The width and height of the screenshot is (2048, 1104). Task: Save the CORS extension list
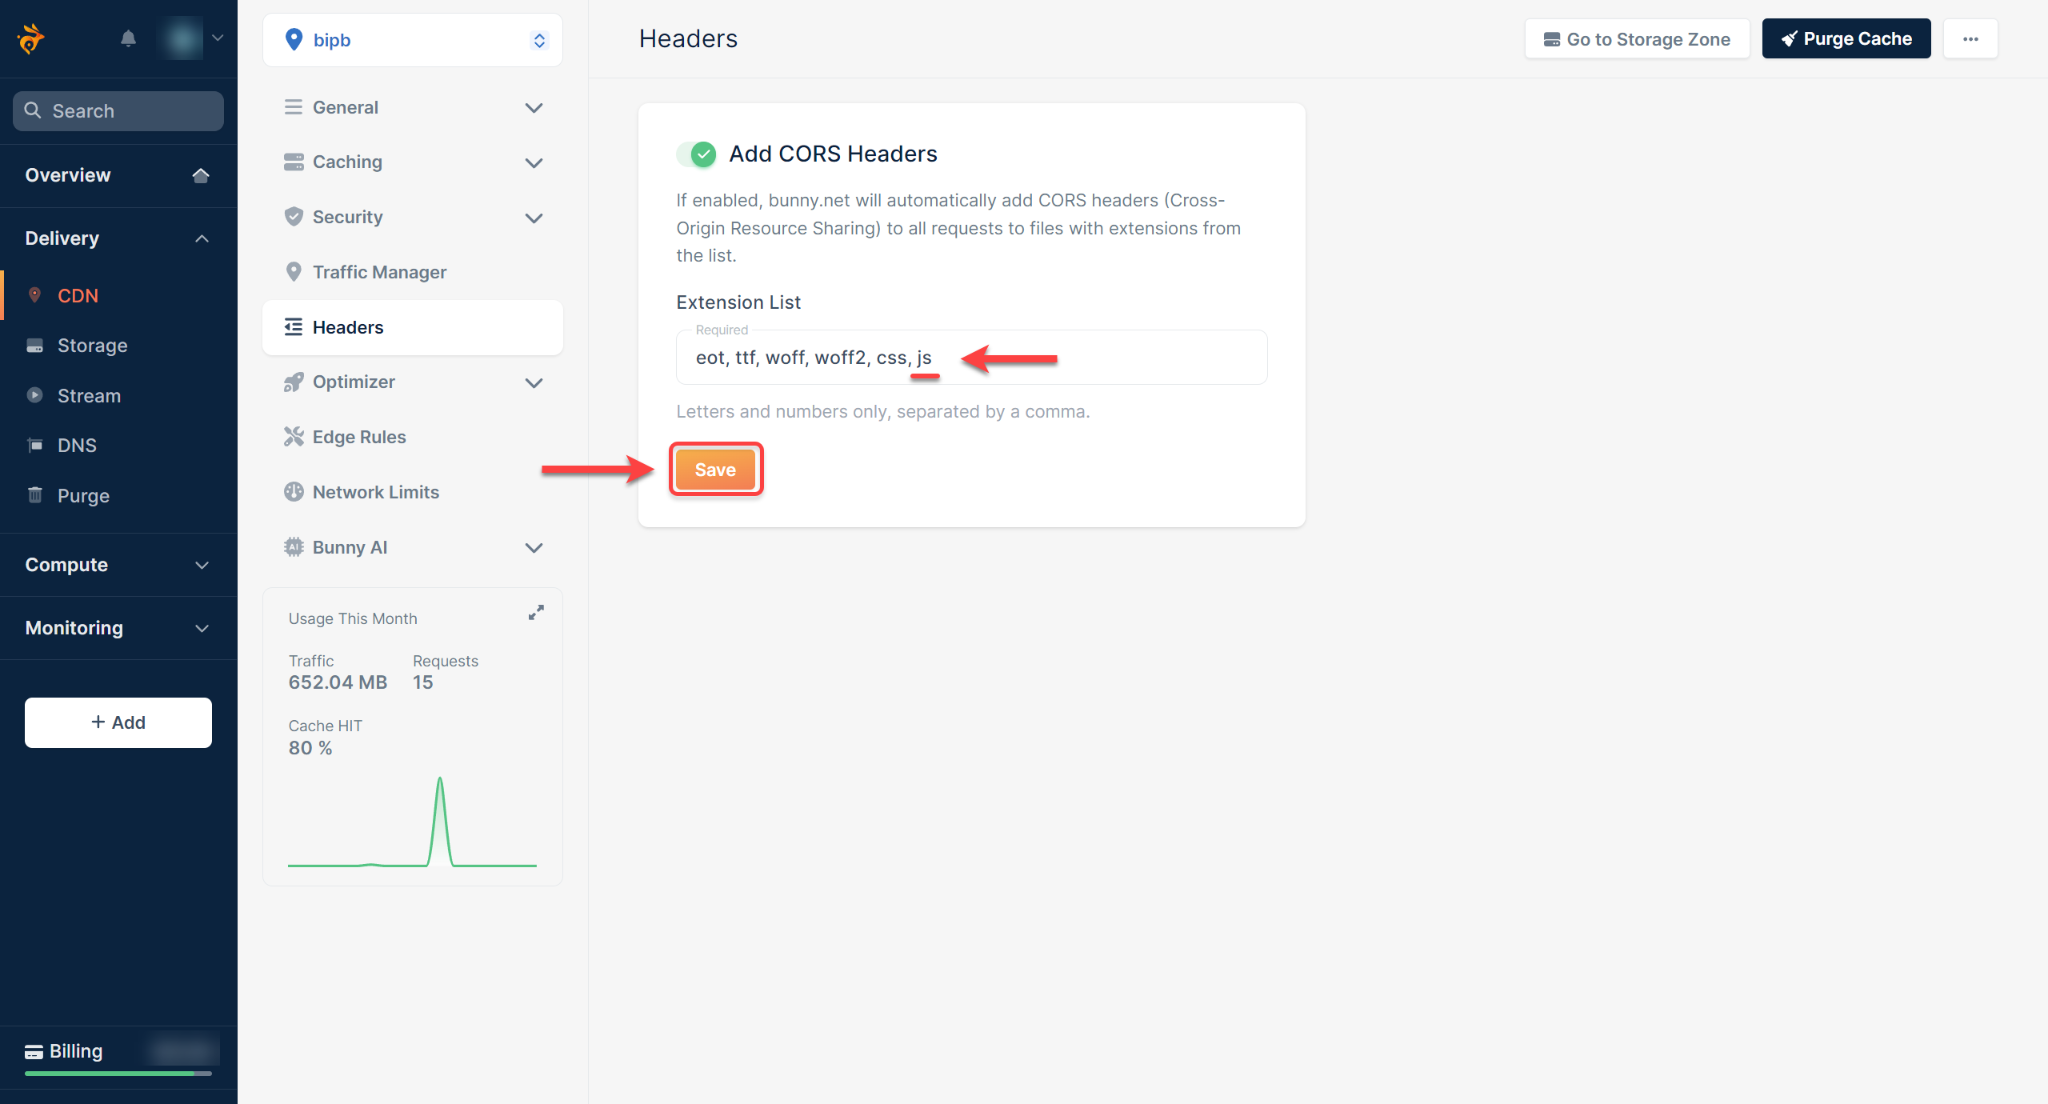(x=713, y=469)
